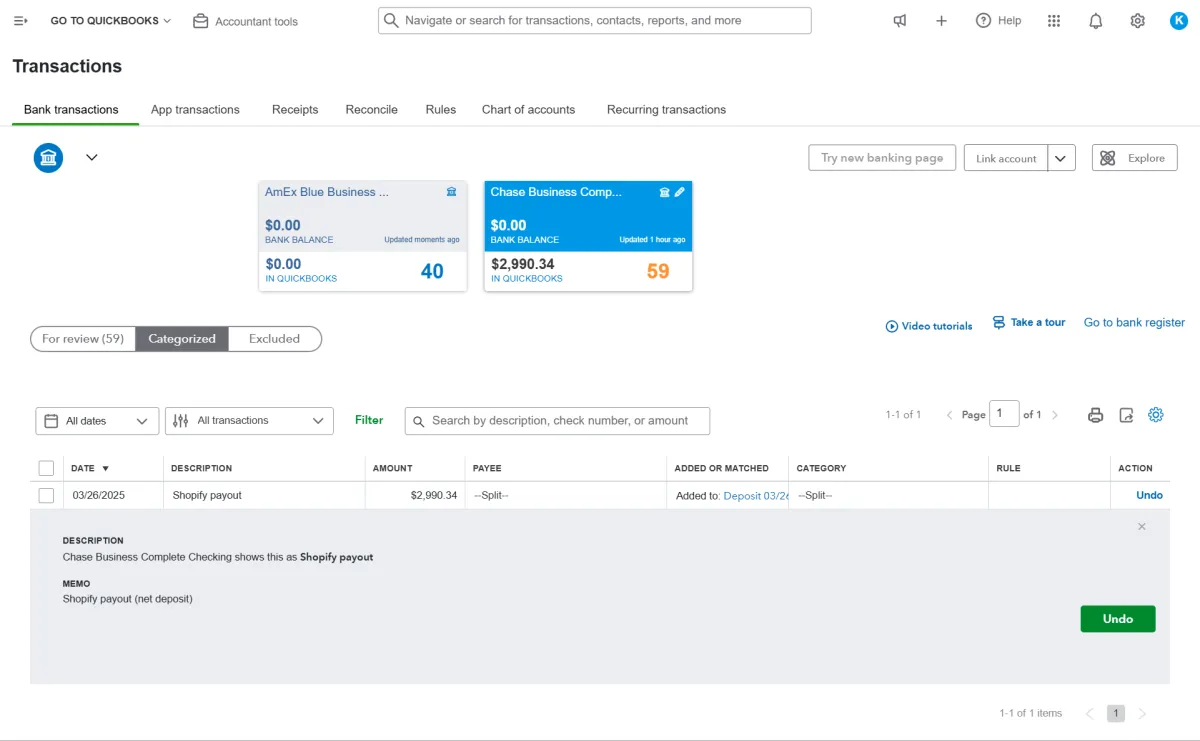Open Chart of accounts tab
Viewport: 1200px width, 741px height.
pyautogui.click(x=528, y=110)
